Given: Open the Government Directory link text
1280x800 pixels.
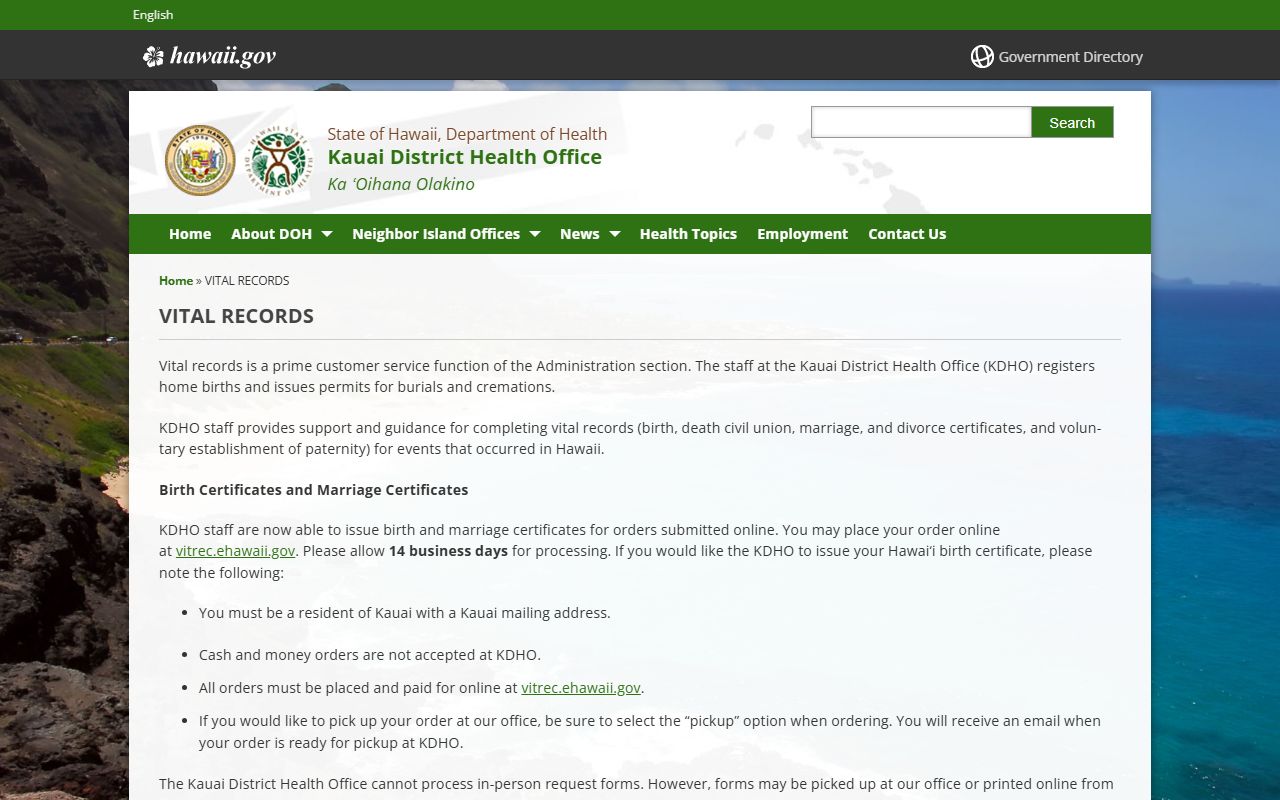Looking at the screenshot, I should tap(1070, 57).
